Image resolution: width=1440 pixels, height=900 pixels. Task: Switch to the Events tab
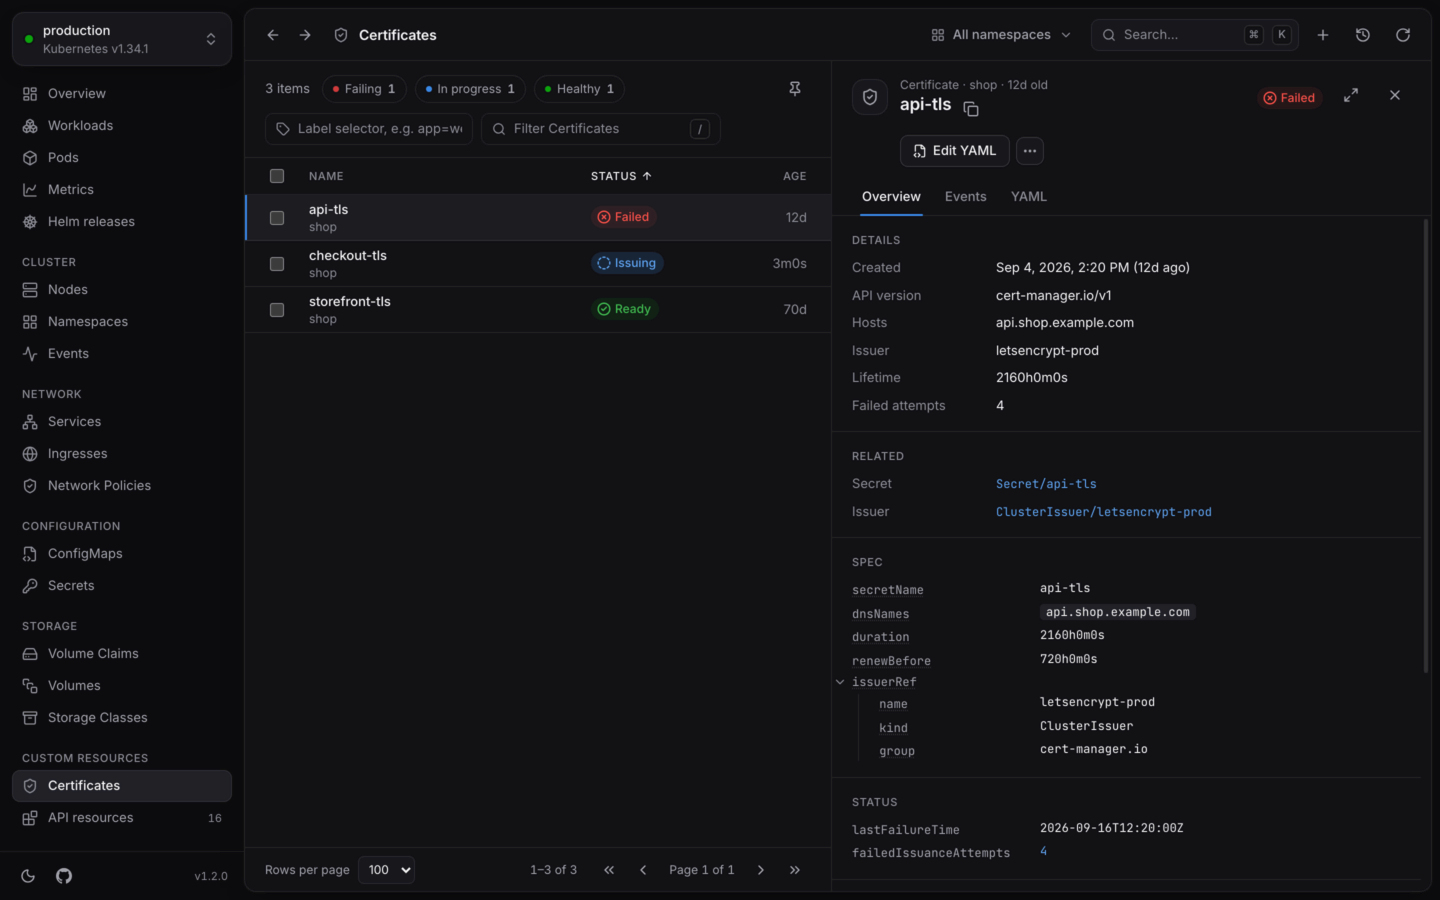tap(966, 197)
